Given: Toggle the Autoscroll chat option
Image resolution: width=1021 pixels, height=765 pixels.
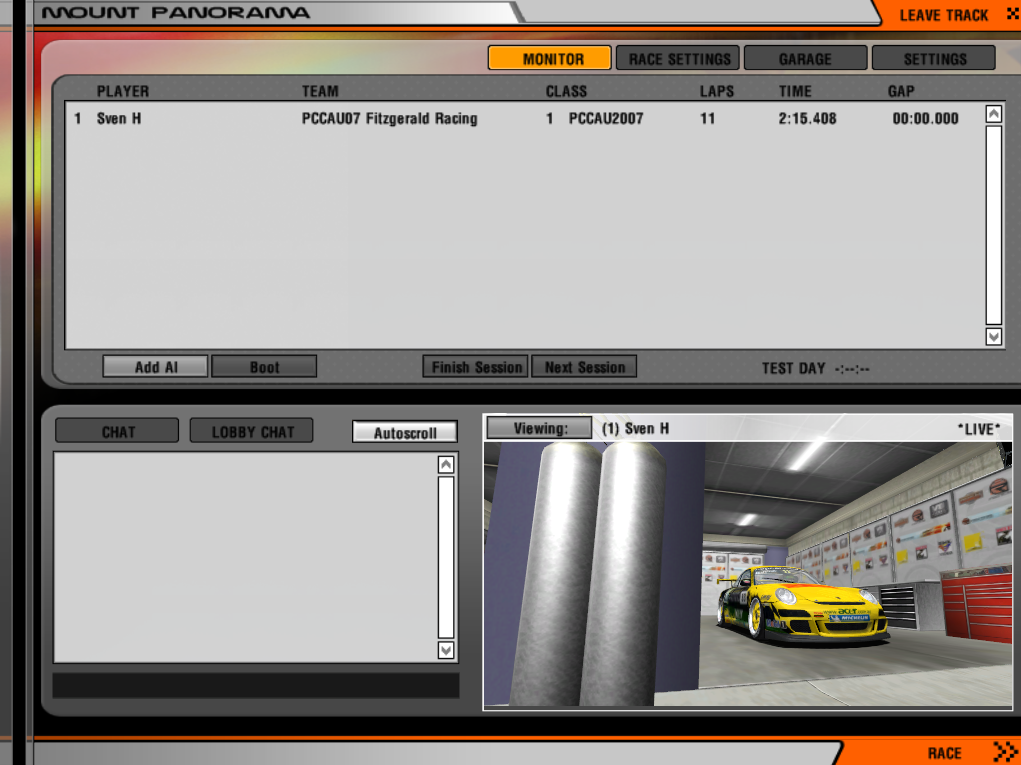Looking at the screenshot, I should click(x=404, y=432).
